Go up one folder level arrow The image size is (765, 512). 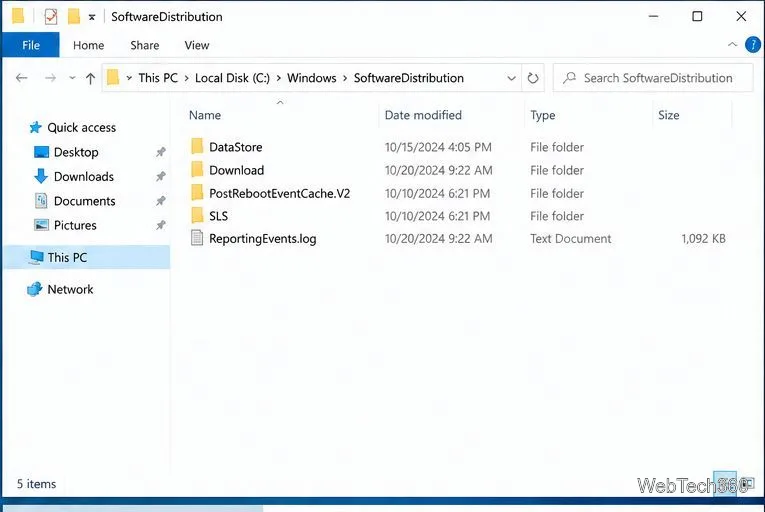[90, 78]
